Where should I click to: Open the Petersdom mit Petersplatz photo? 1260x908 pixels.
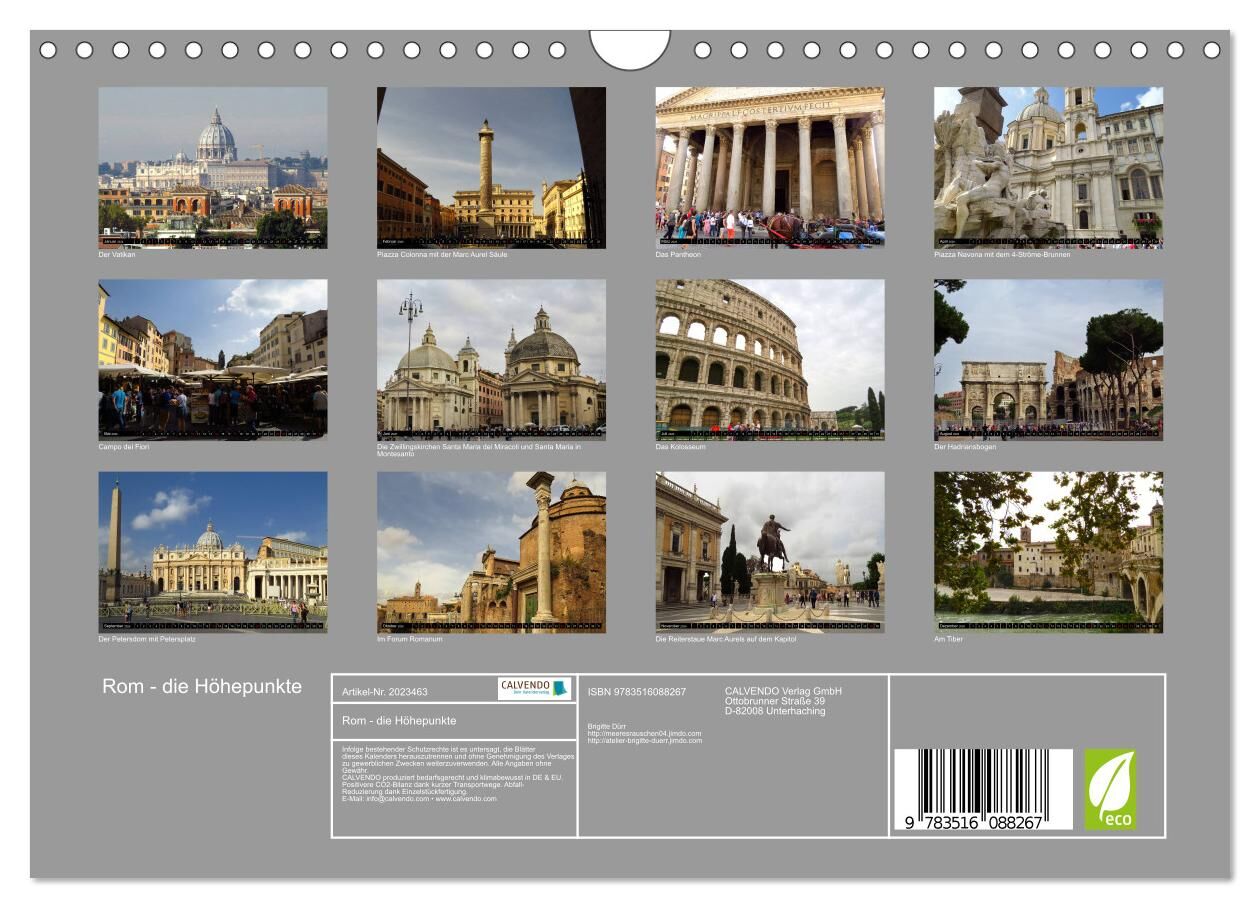(212, 551)
